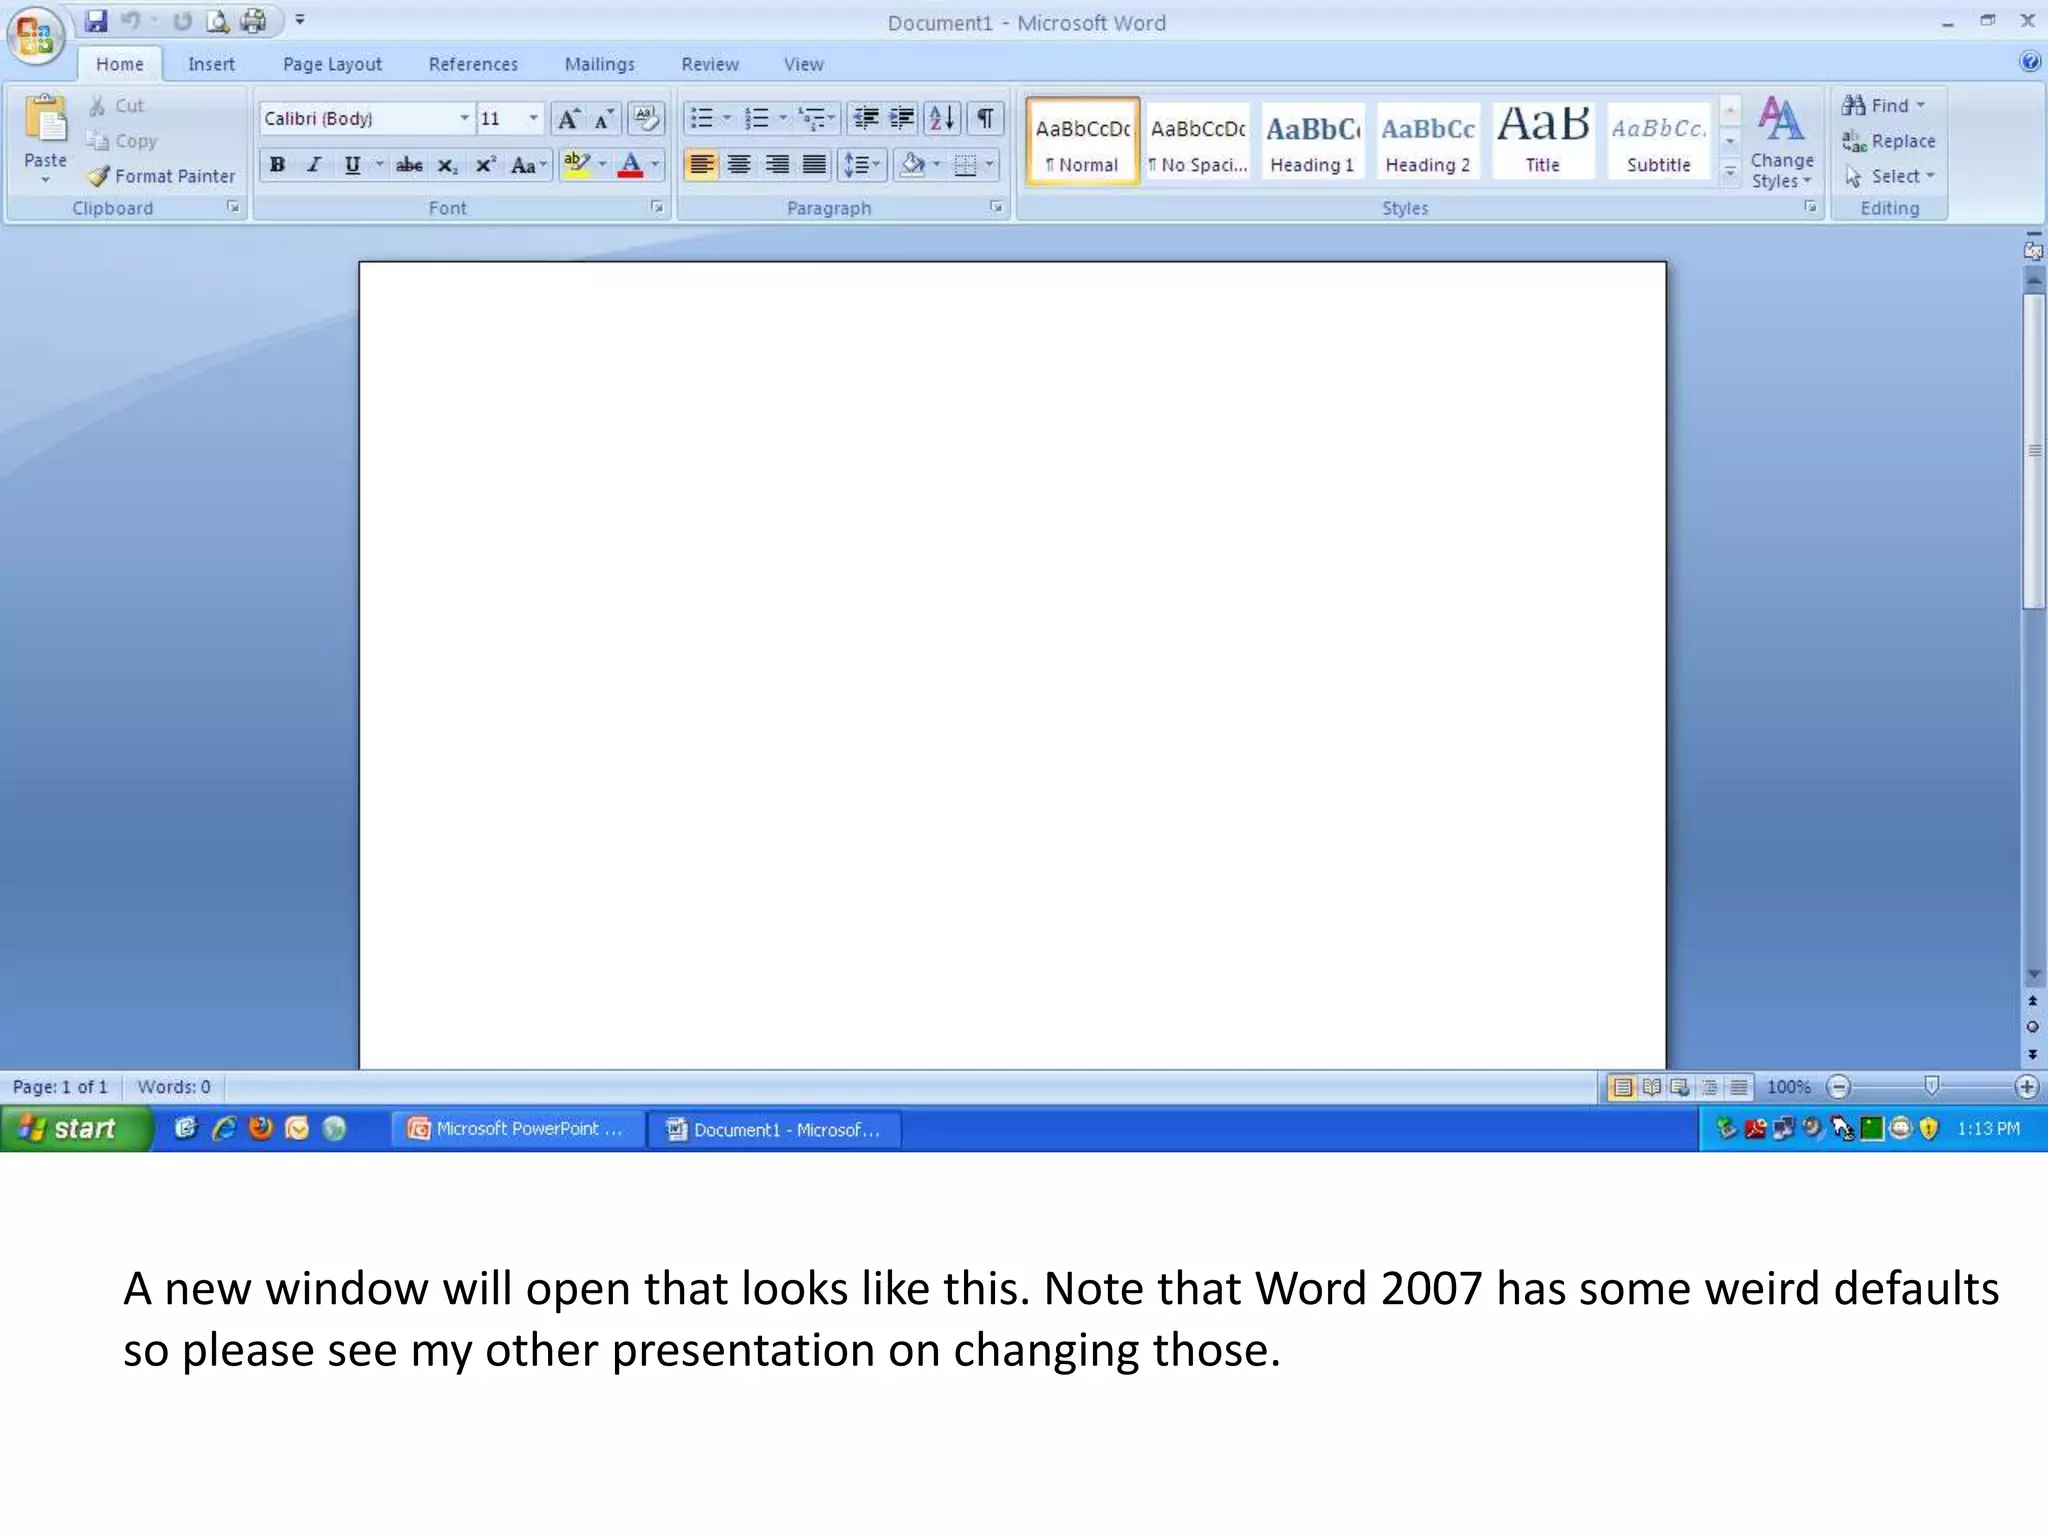Viewport: 2048px width, 1536px height.
Task: Click the Find button
Action: coord(1884,106)
